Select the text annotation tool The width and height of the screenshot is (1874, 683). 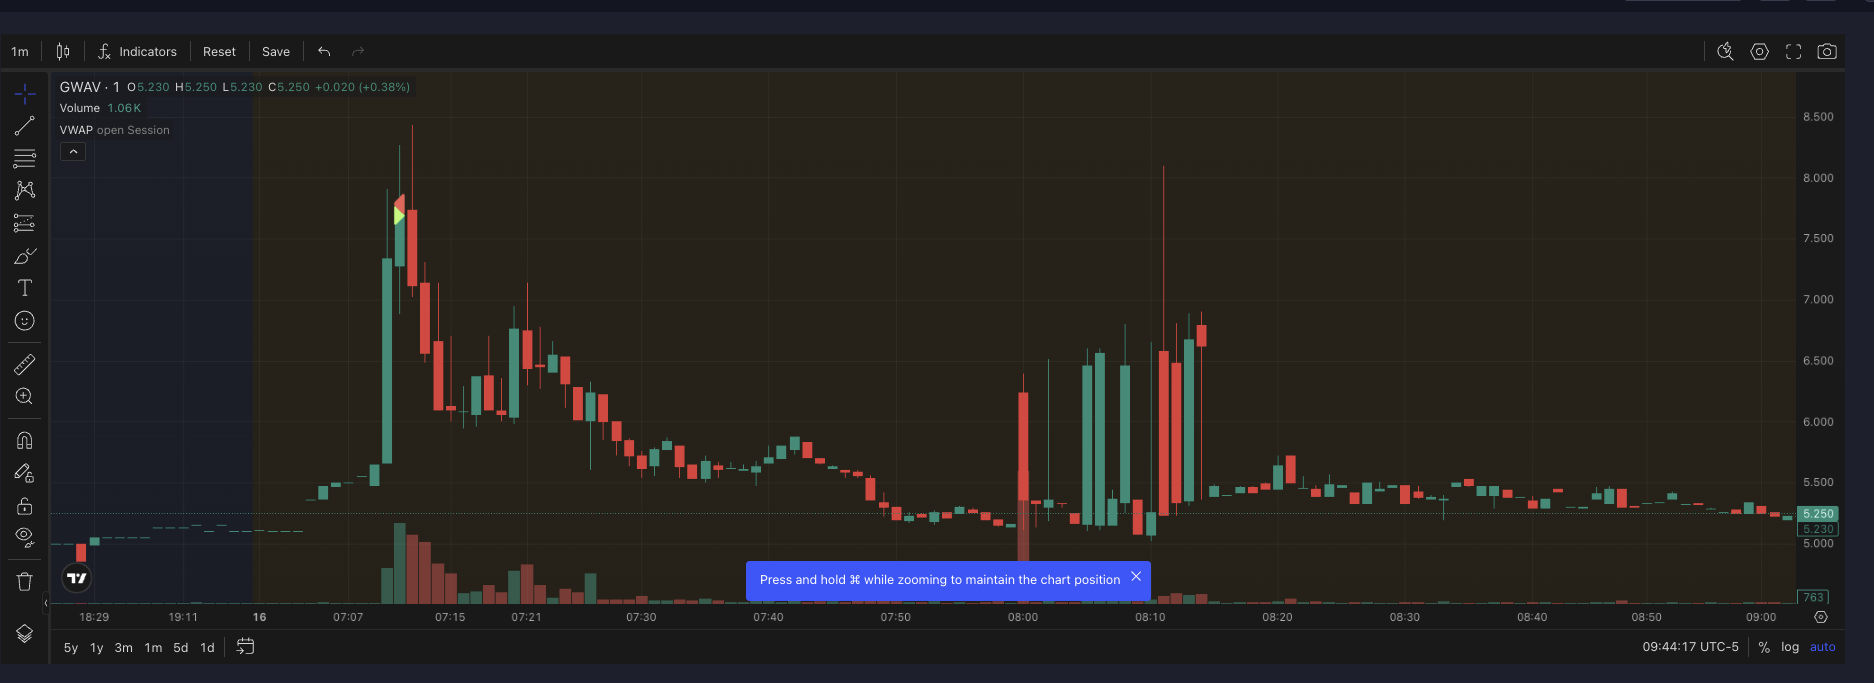coord(25,288)
